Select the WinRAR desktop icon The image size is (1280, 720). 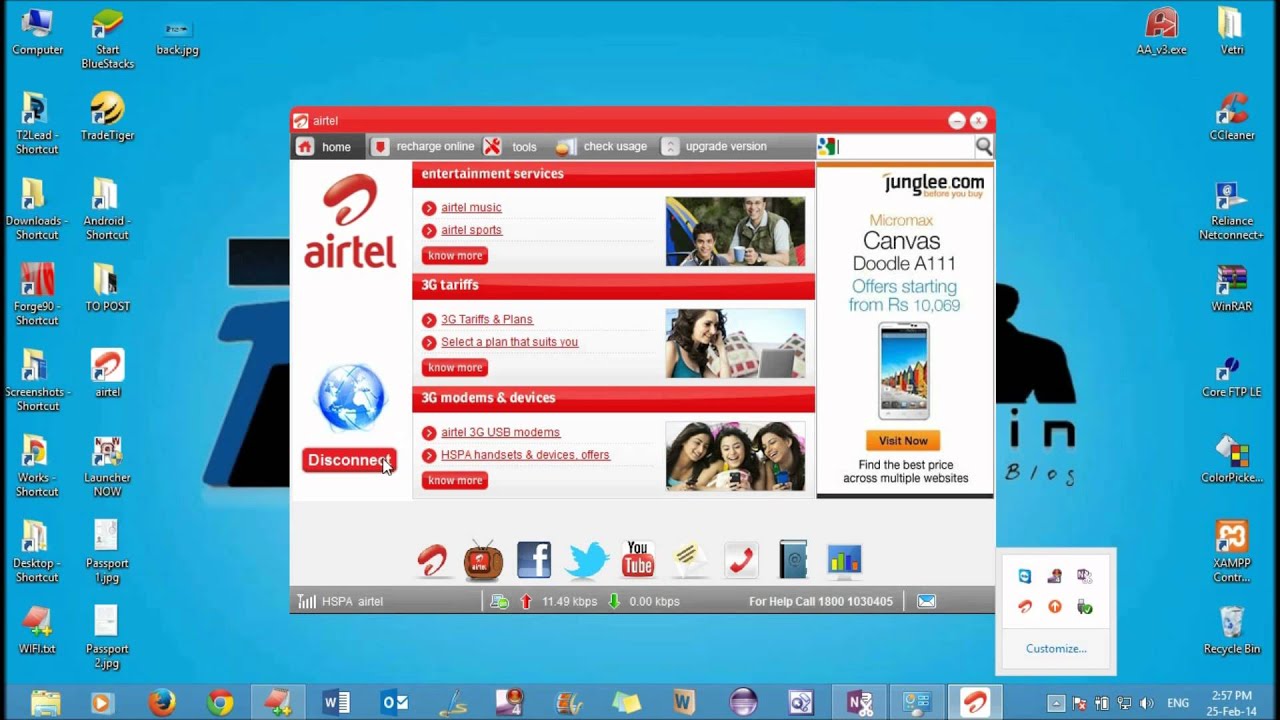1232,288
